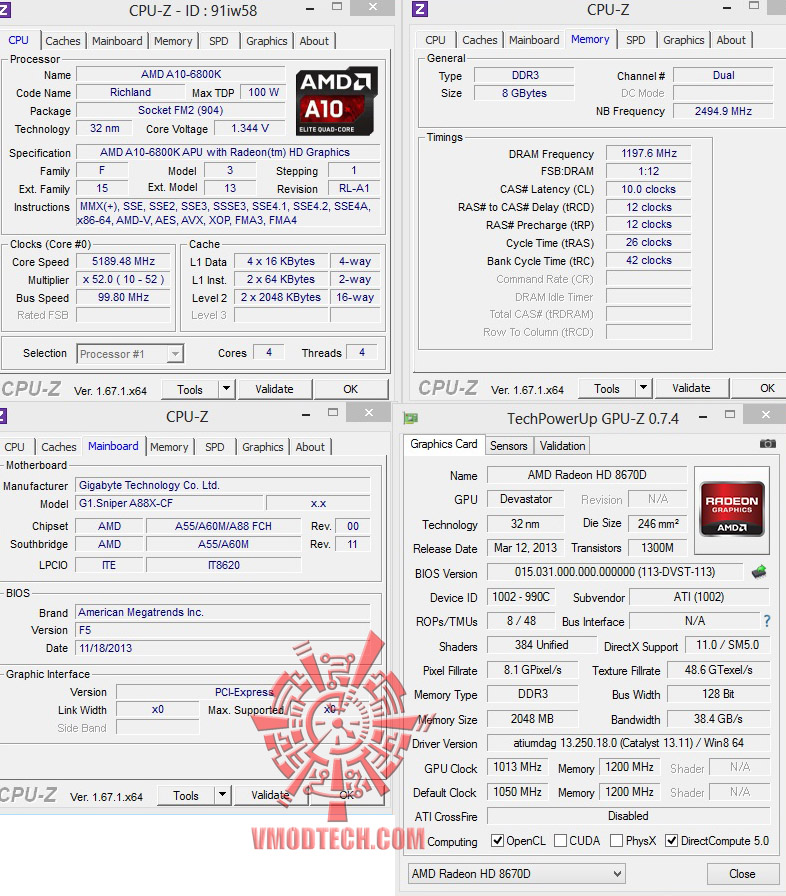This screenshot has width=786, height=896.
Task: Select CPU tab in the Mainboard window
Action: (15, 447)
